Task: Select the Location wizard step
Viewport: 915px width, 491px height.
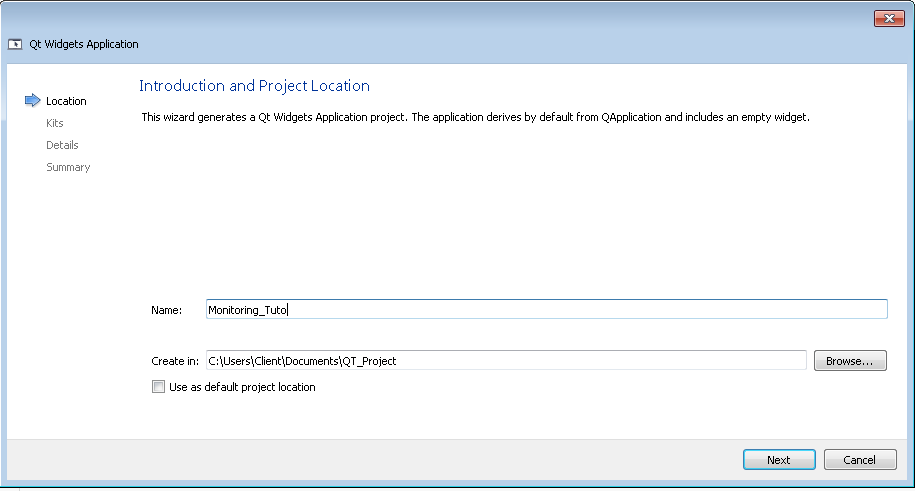Action: (x=66, y=101)
